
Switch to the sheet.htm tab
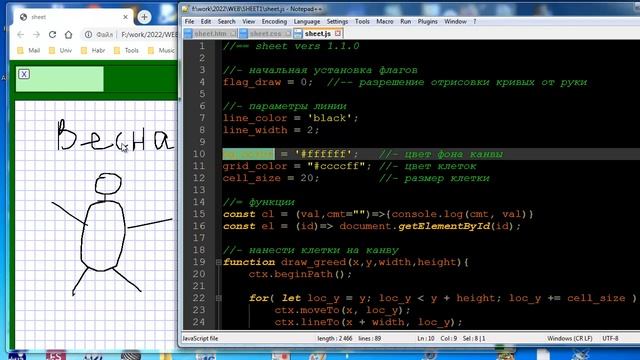pyautogui.click(x=210, y=33)
